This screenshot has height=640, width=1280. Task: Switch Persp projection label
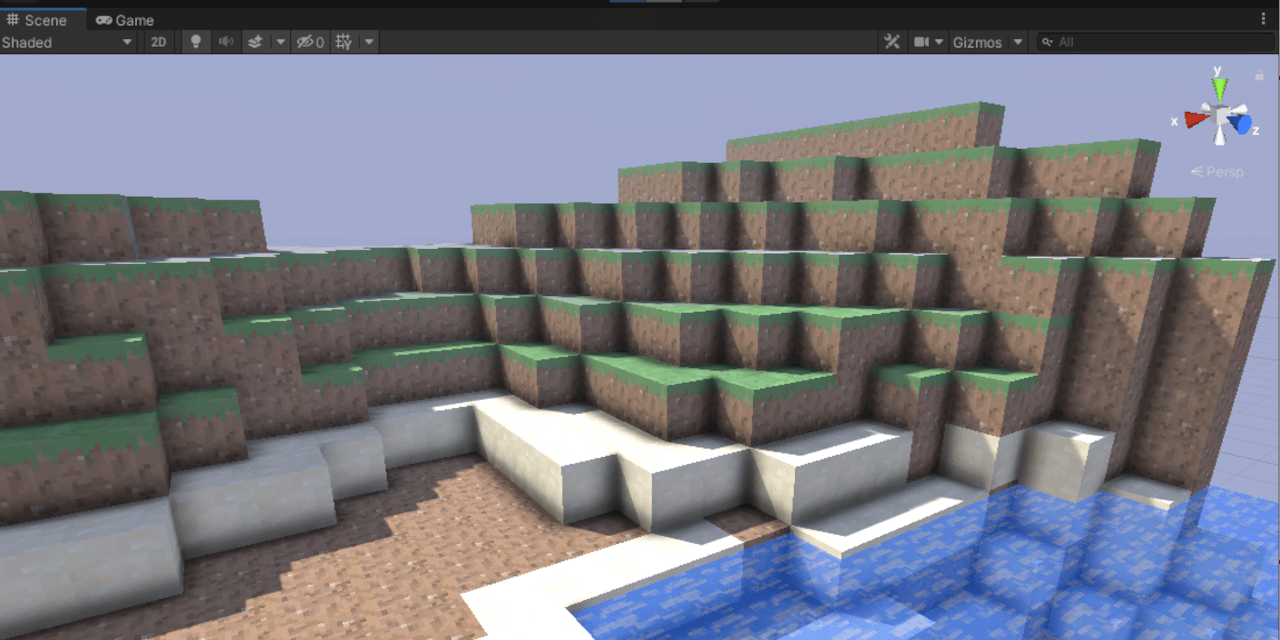coord(1217,171)
